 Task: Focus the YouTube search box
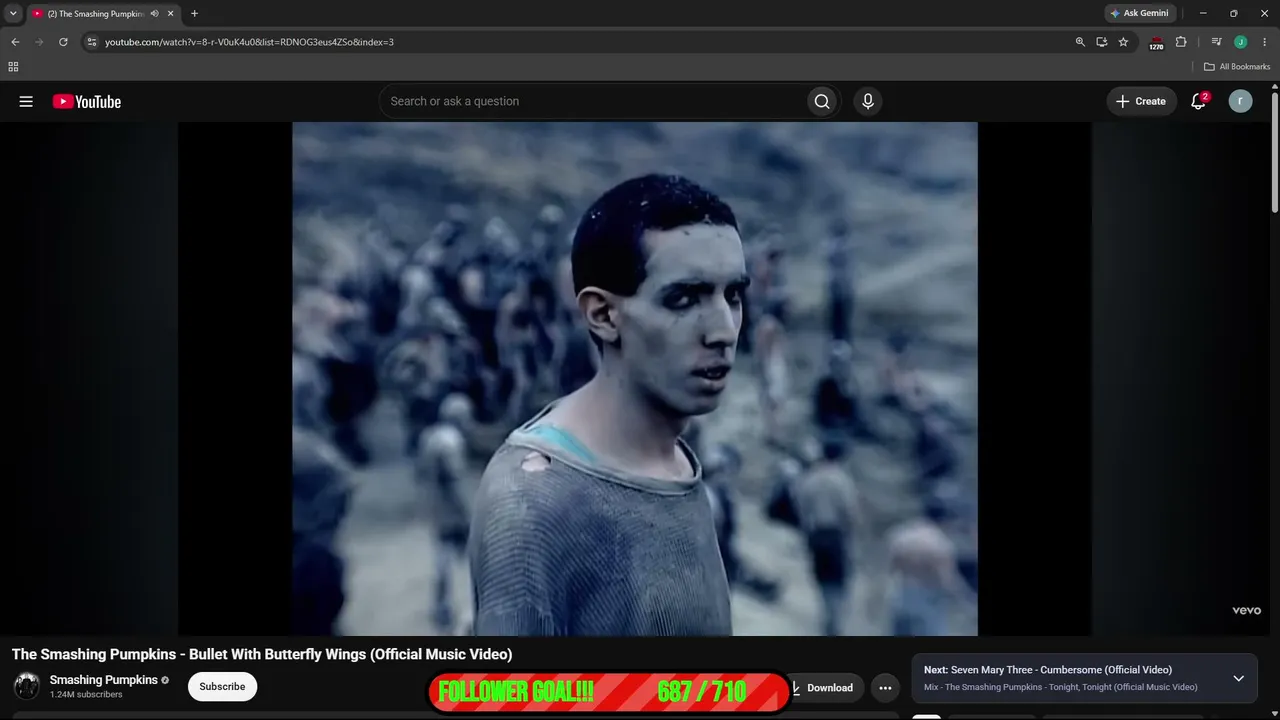pyautogui.click(x=593, y=101)
